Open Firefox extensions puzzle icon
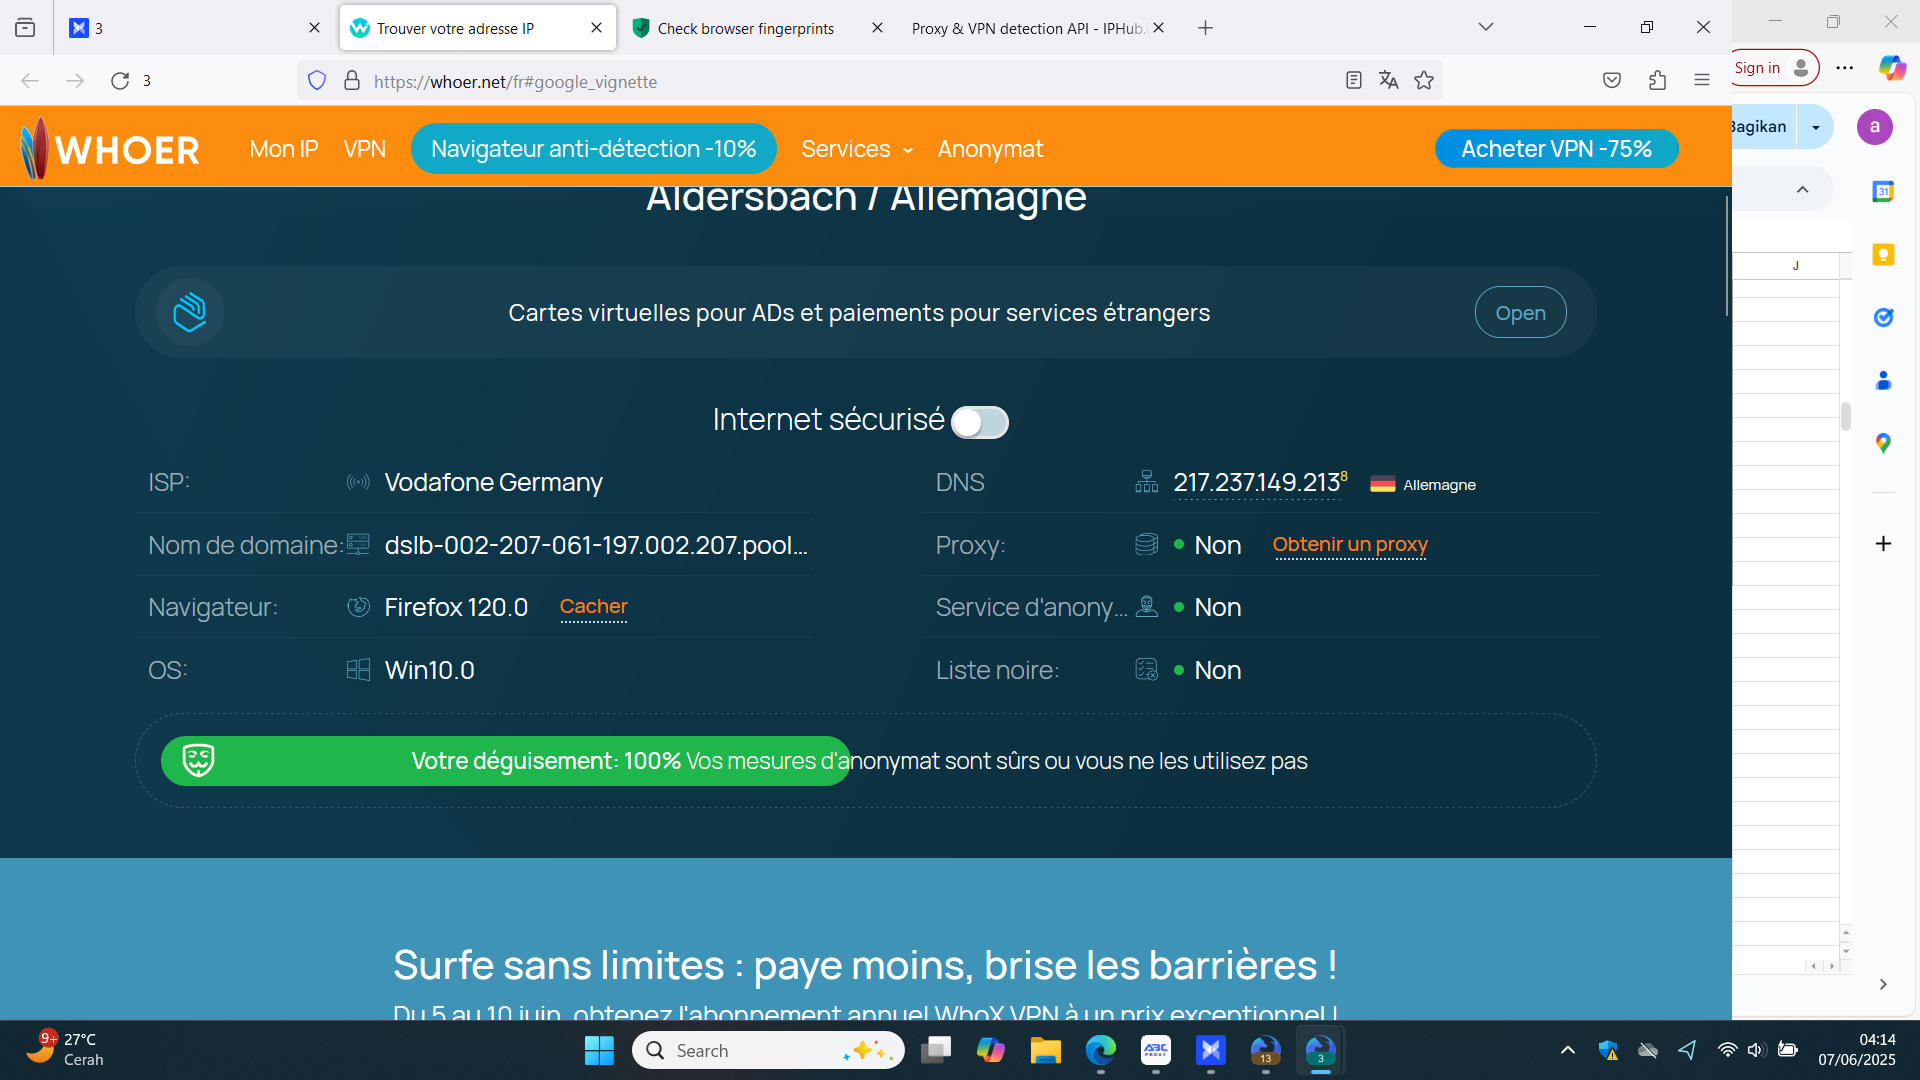The image size is (1920, 1080). 1657,81
